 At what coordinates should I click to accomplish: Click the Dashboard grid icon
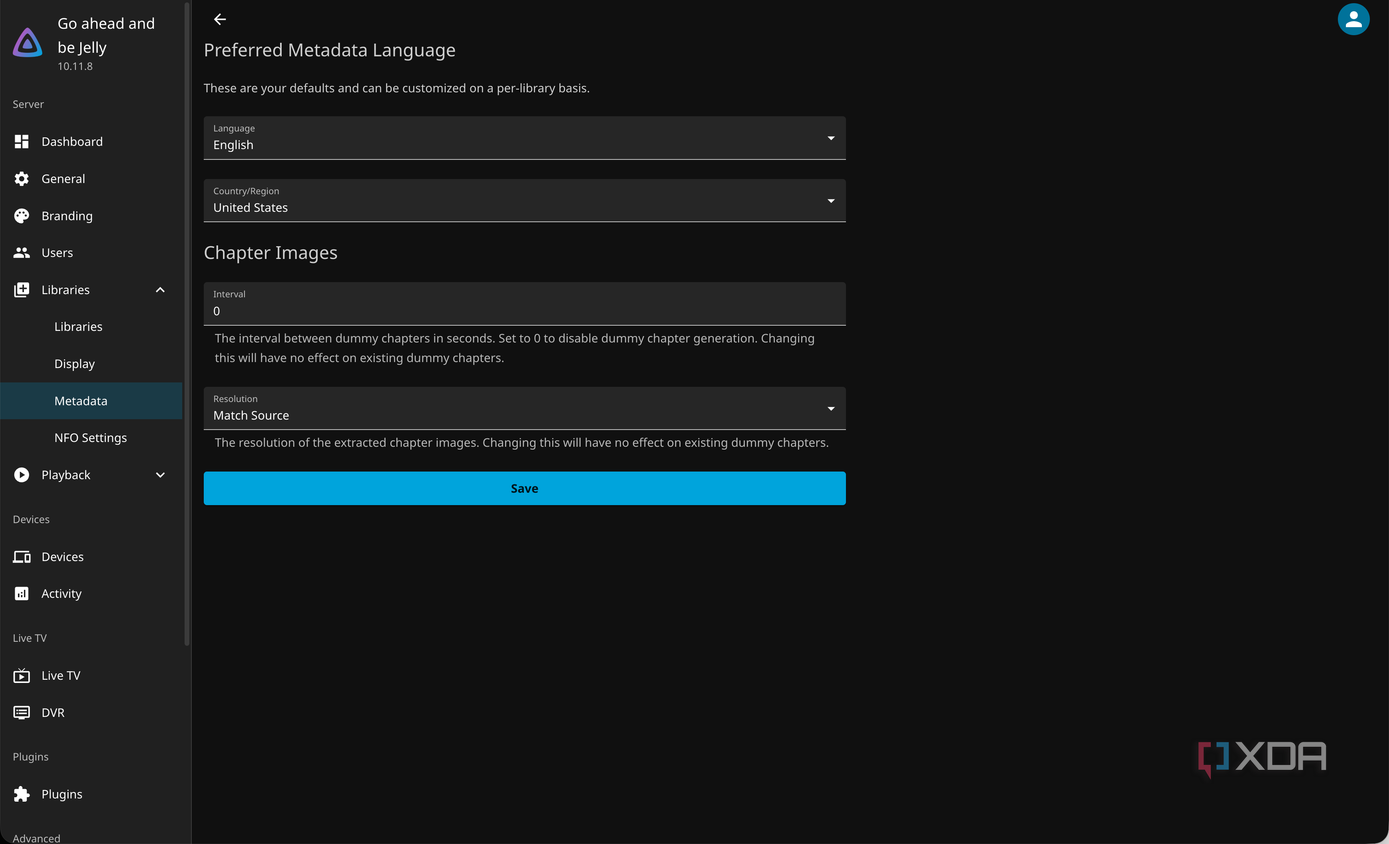coord(22,142)
